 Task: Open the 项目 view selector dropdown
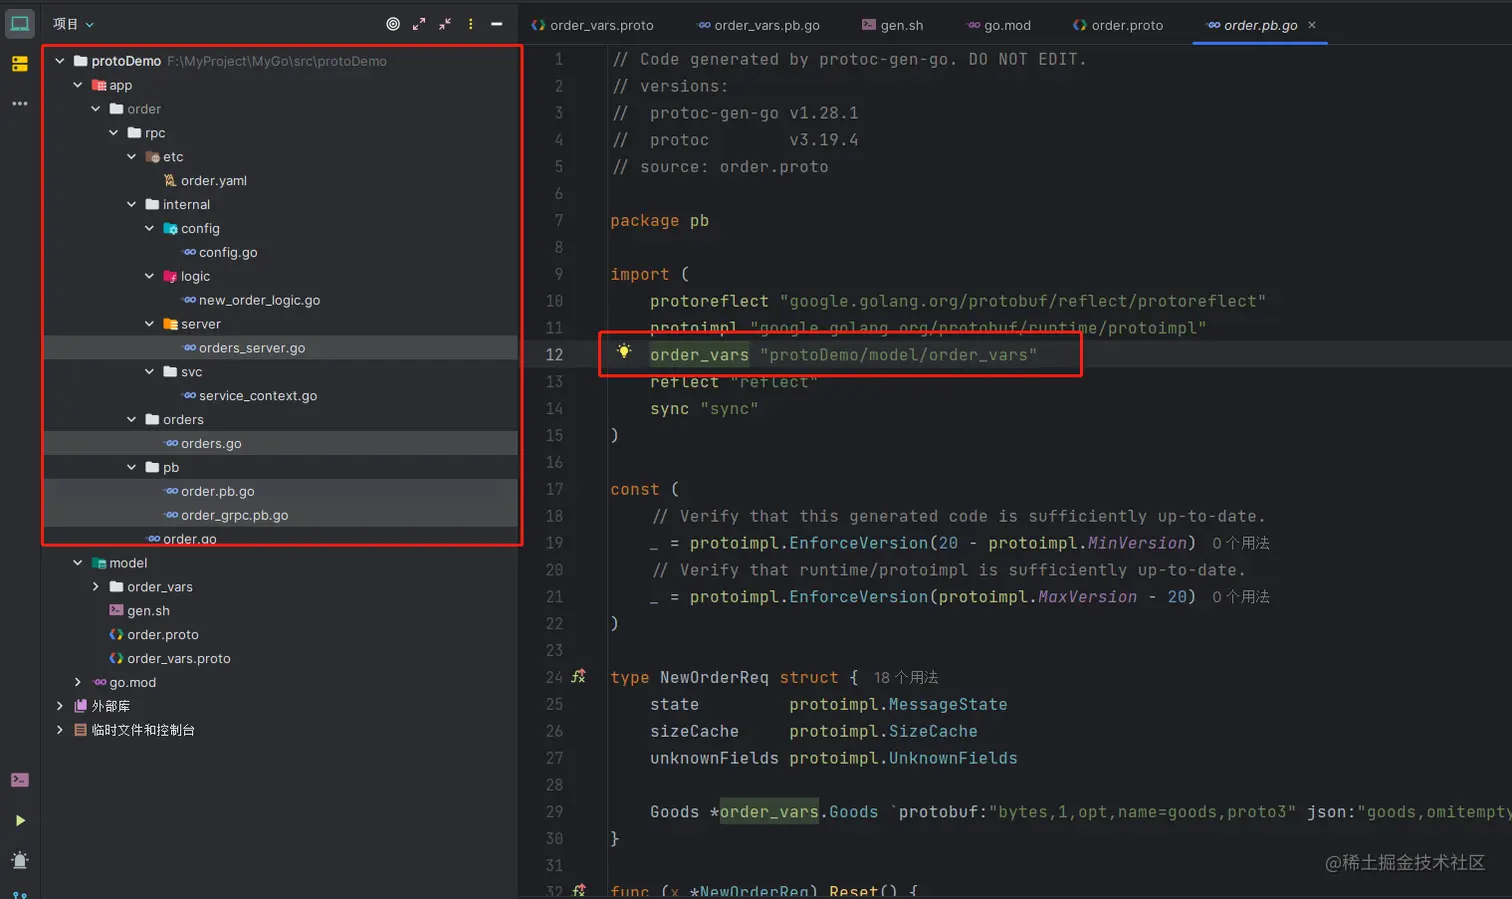click(x=73, y=24)
